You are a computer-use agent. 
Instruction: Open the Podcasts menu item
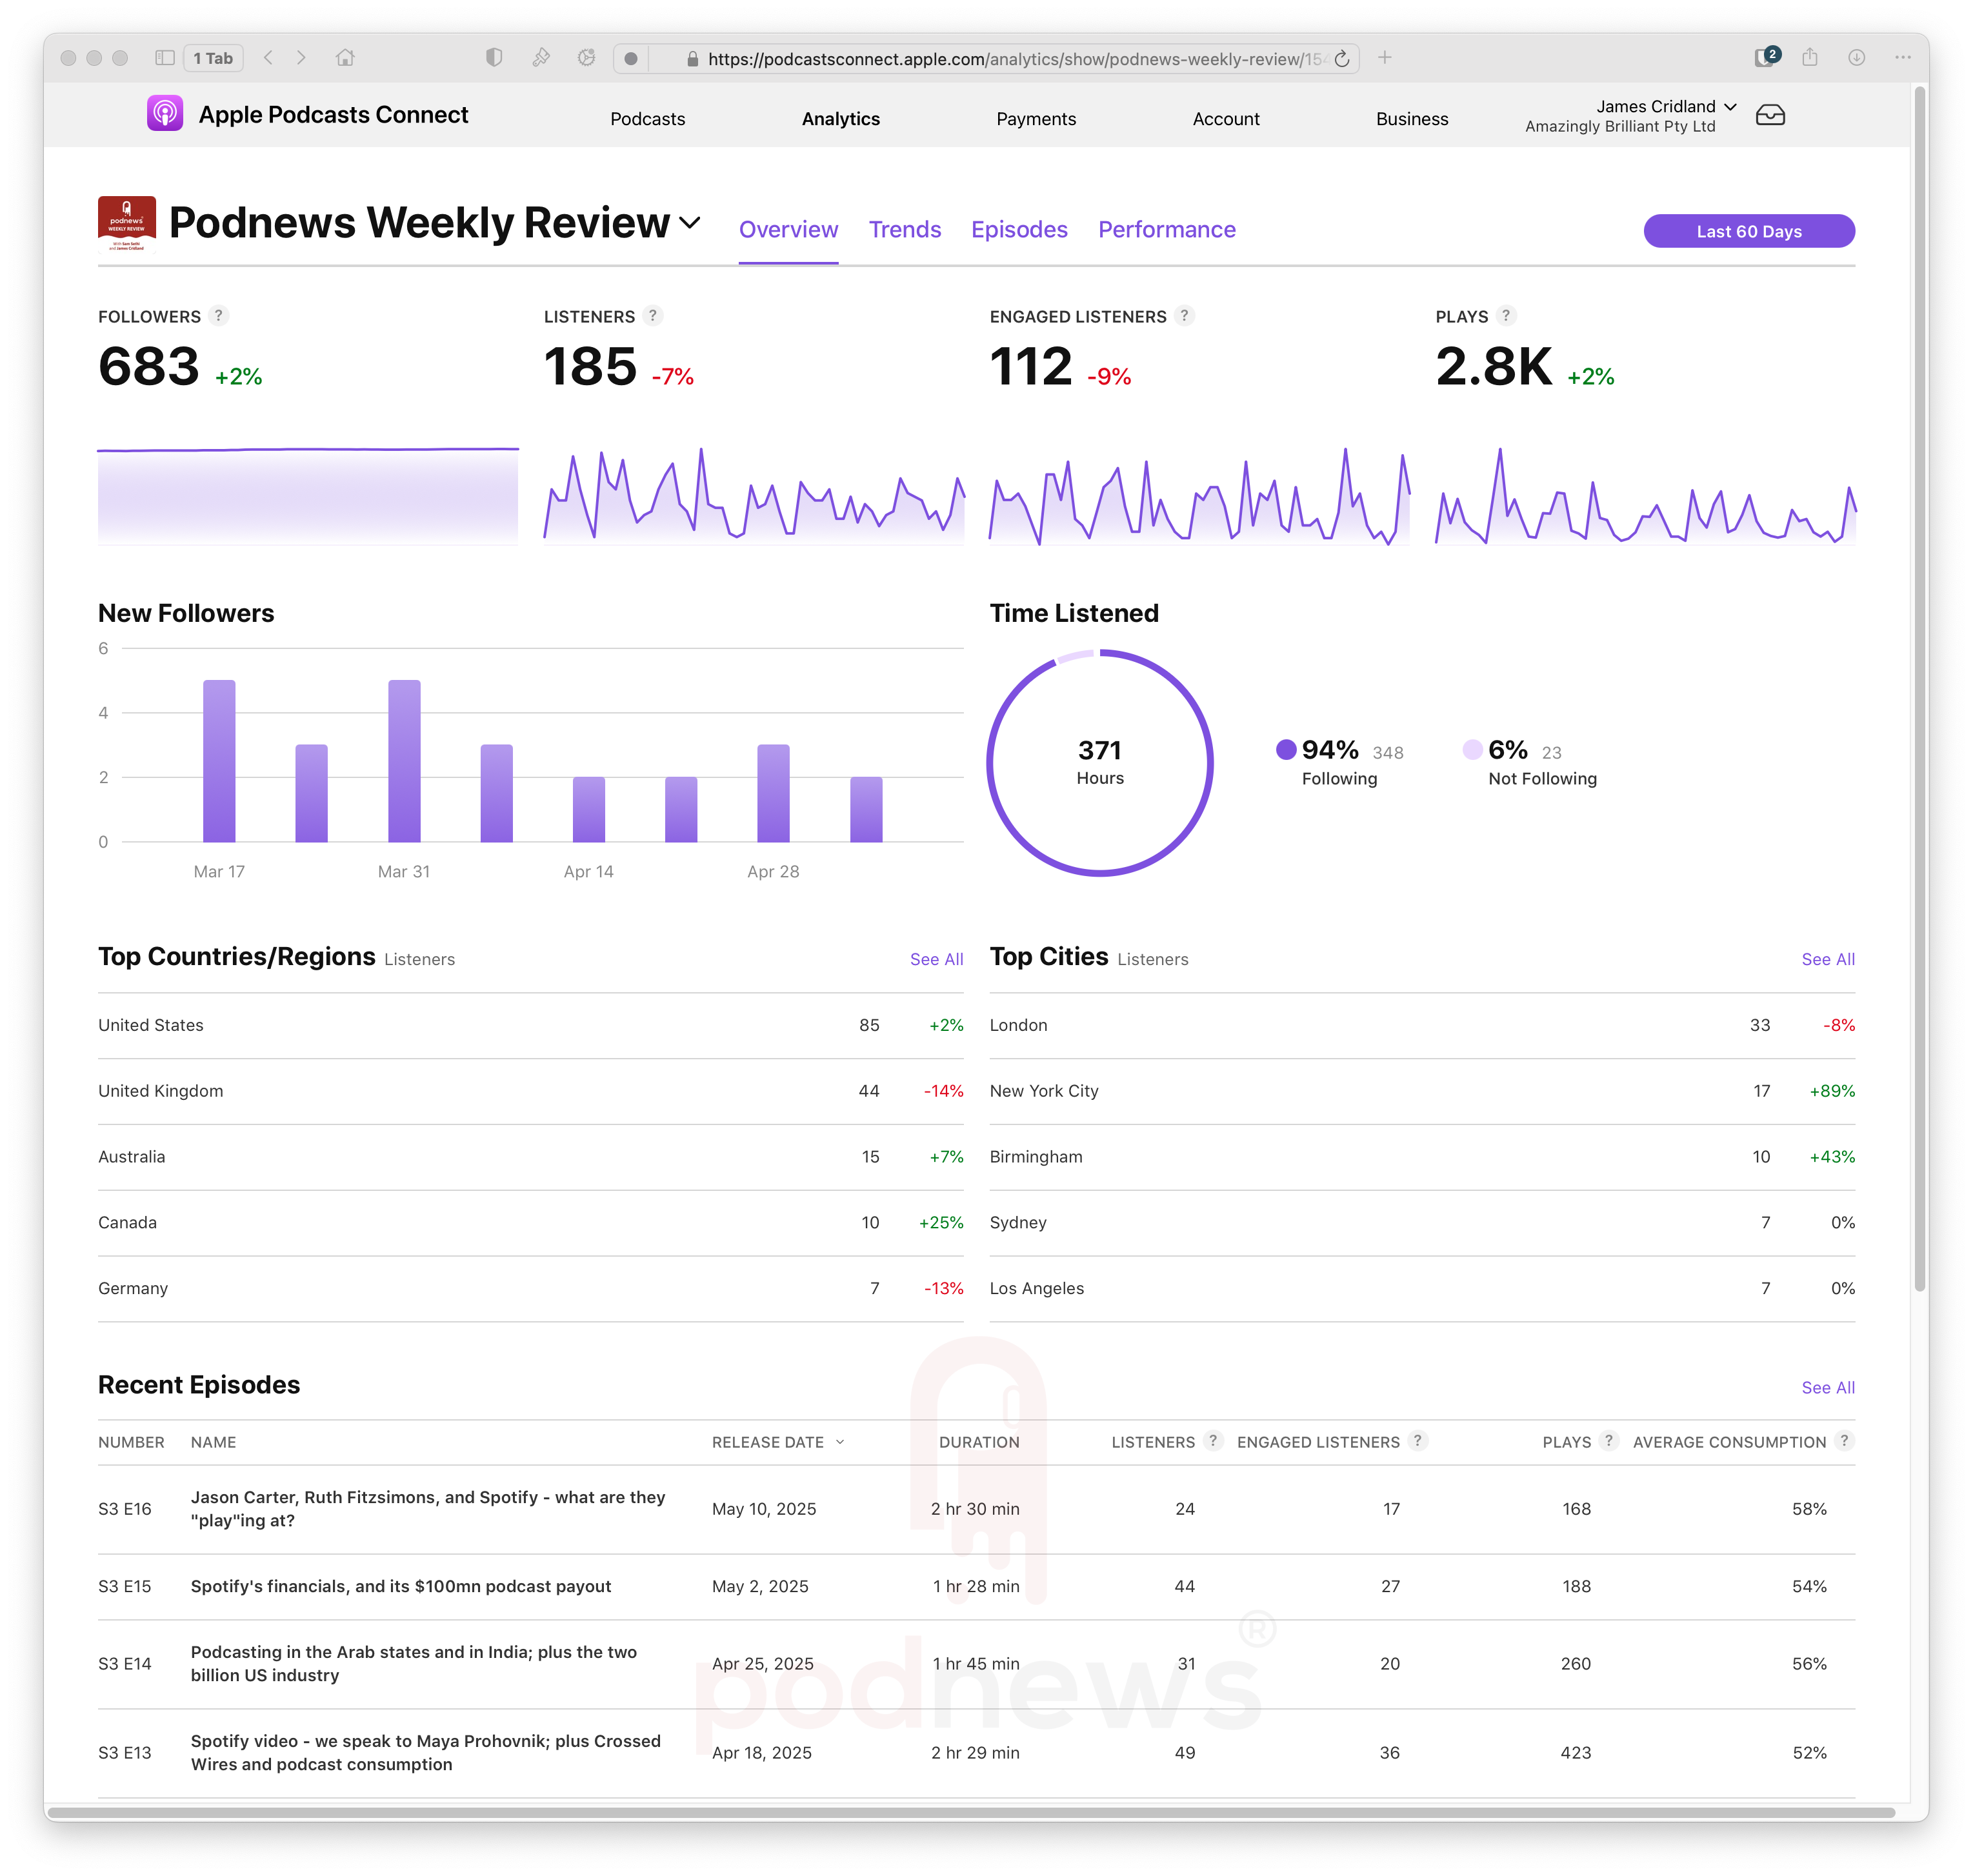pos(647,119)
